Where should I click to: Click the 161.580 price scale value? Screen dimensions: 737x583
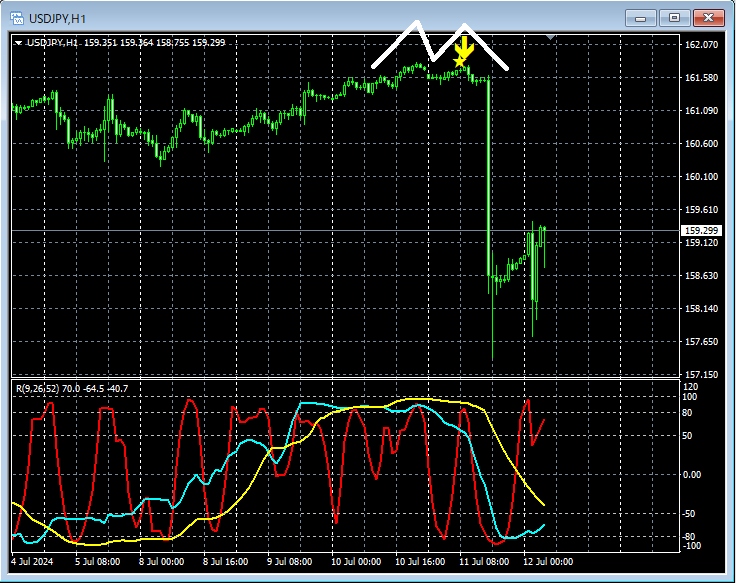[x=701, y=78]
